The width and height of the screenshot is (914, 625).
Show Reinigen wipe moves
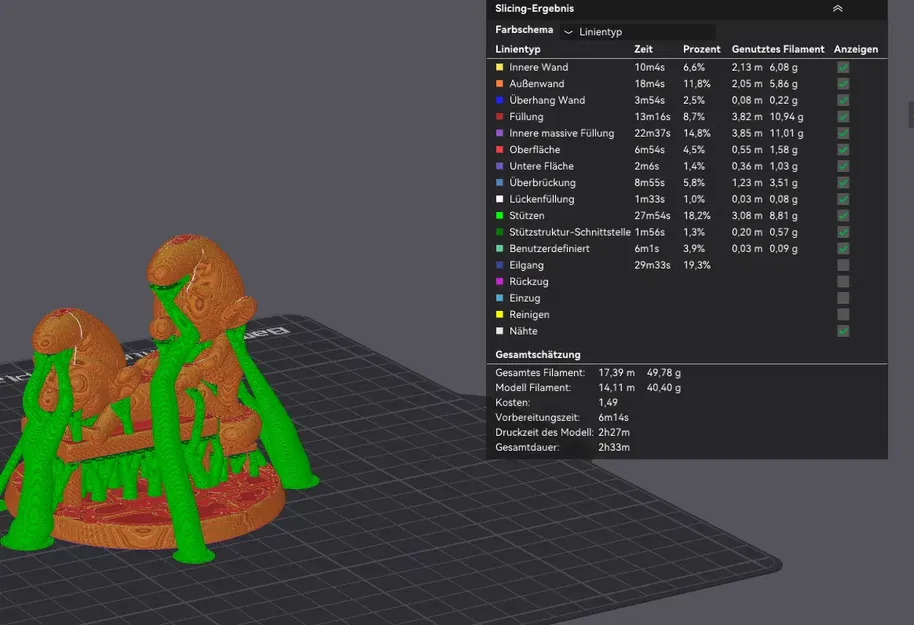coord(843,314)
